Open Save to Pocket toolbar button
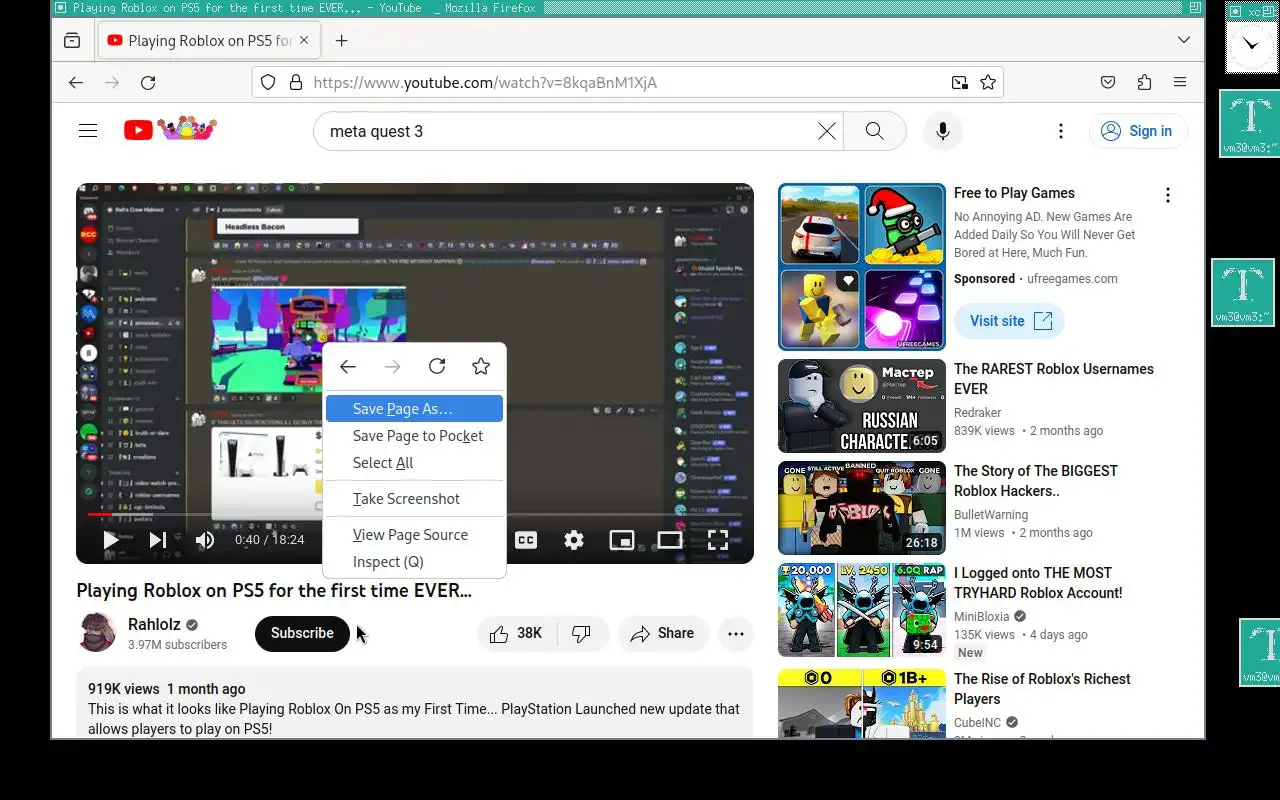 click(x=1108, y=83)
